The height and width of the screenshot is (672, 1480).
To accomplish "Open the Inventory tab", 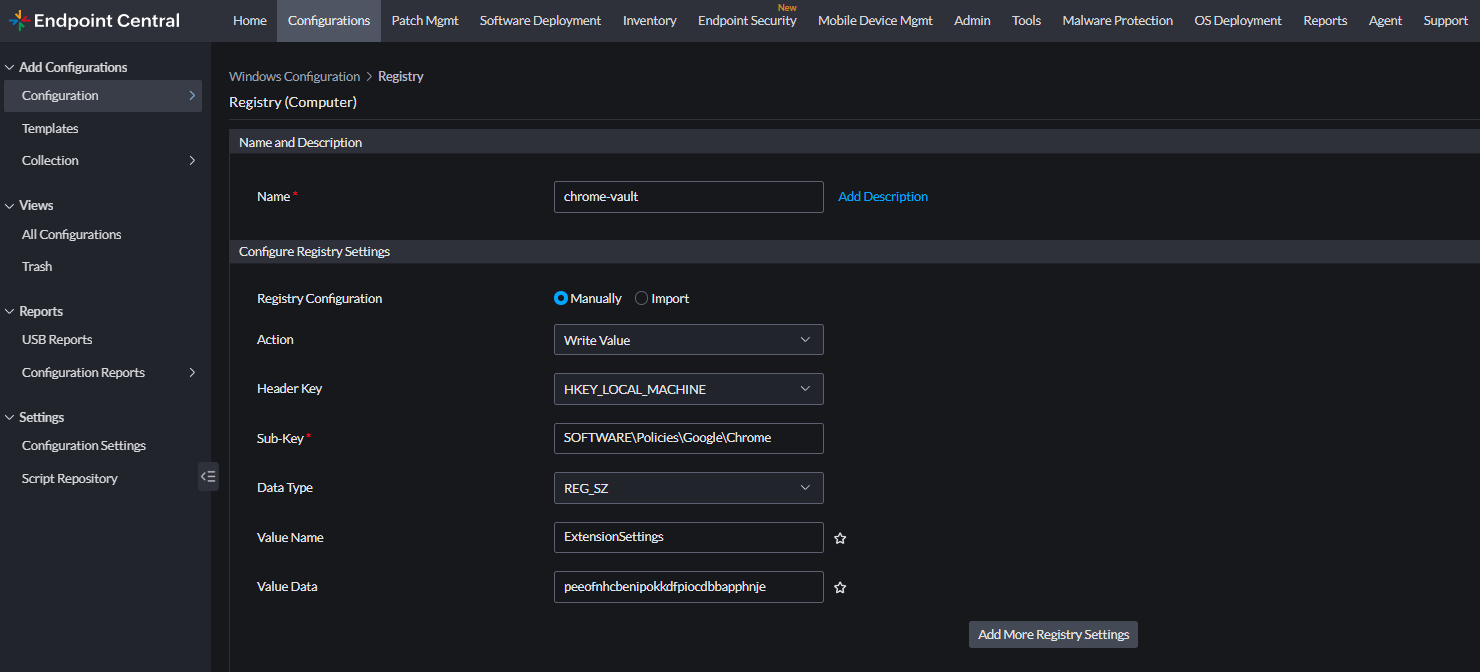I will pos(650,20).
